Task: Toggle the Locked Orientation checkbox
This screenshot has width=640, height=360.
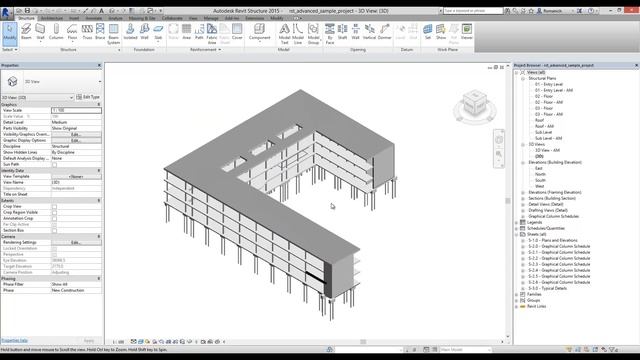Action: point(54,249)
